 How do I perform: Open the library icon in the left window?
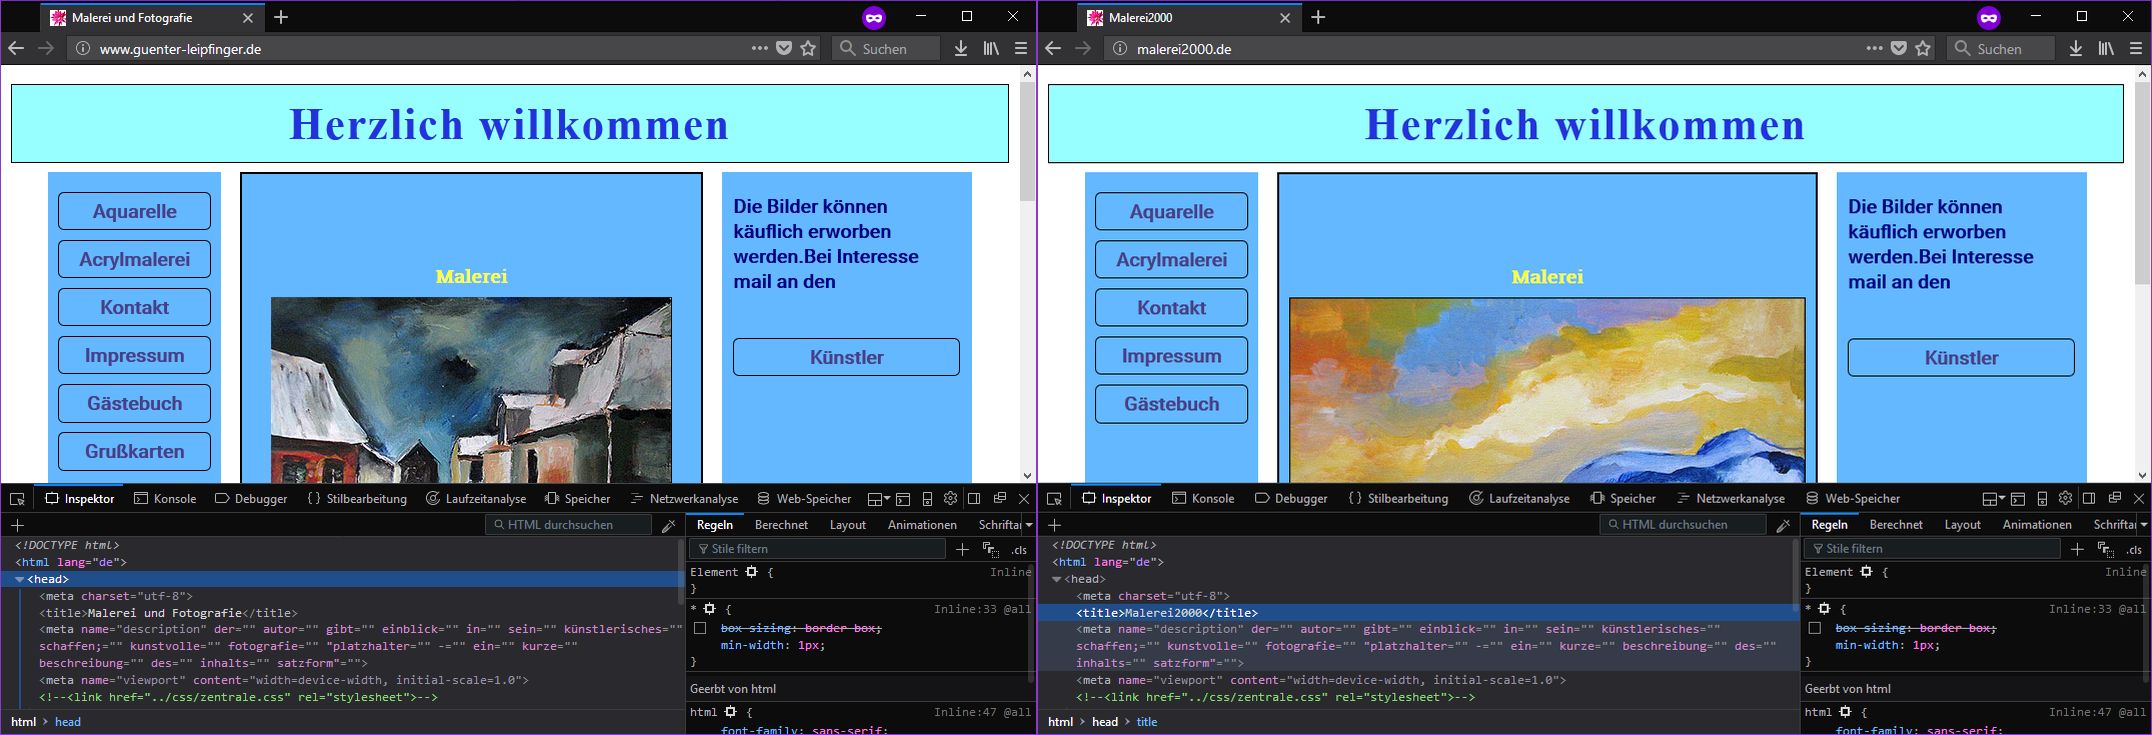991,48
